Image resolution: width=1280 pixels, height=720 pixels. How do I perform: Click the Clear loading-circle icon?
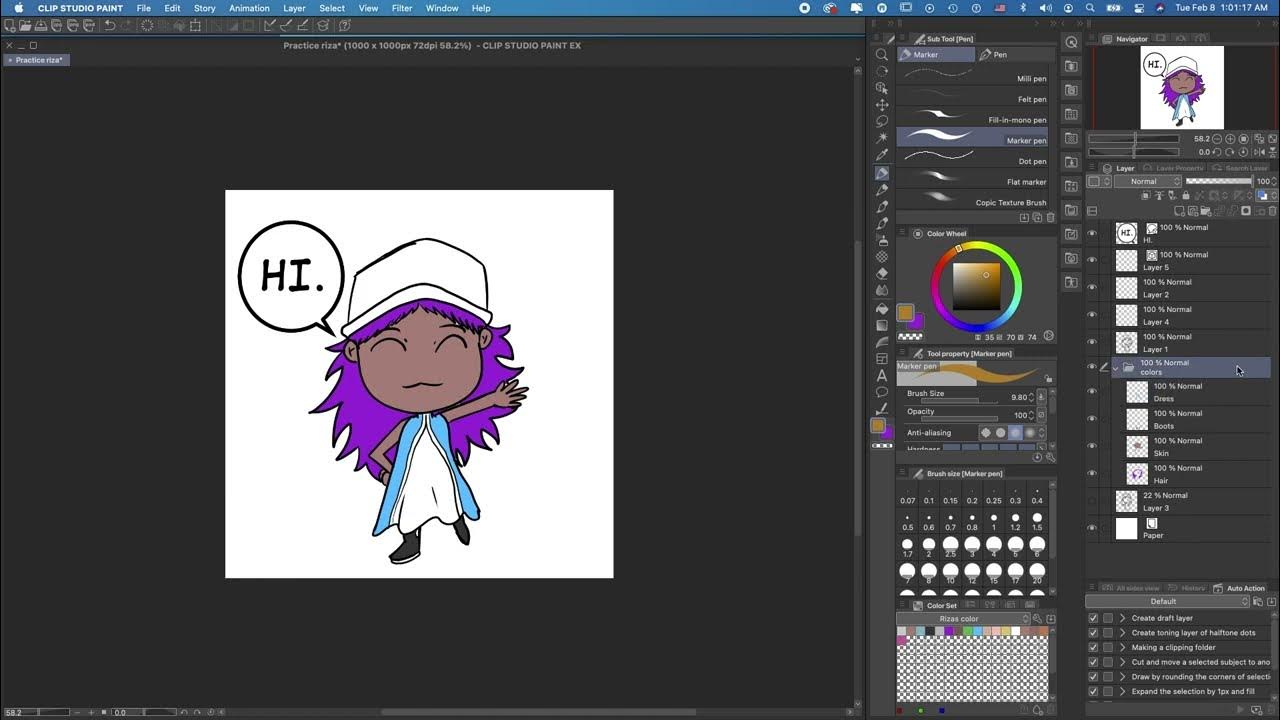click(148, 25)
